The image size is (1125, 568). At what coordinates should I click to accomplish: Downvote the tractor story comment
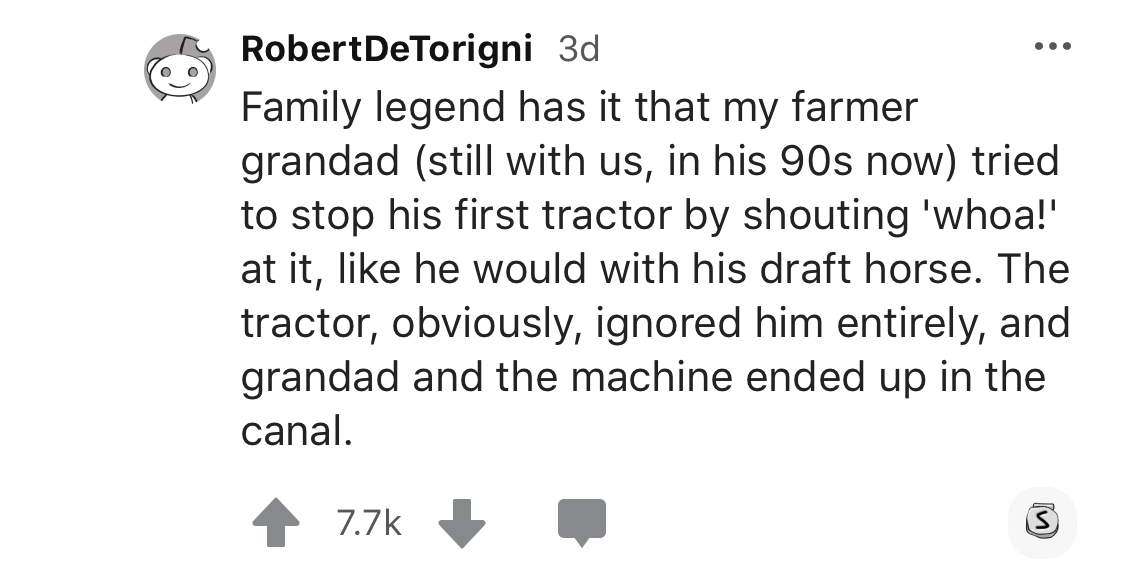pyautogui.click(x=461, y=522)
